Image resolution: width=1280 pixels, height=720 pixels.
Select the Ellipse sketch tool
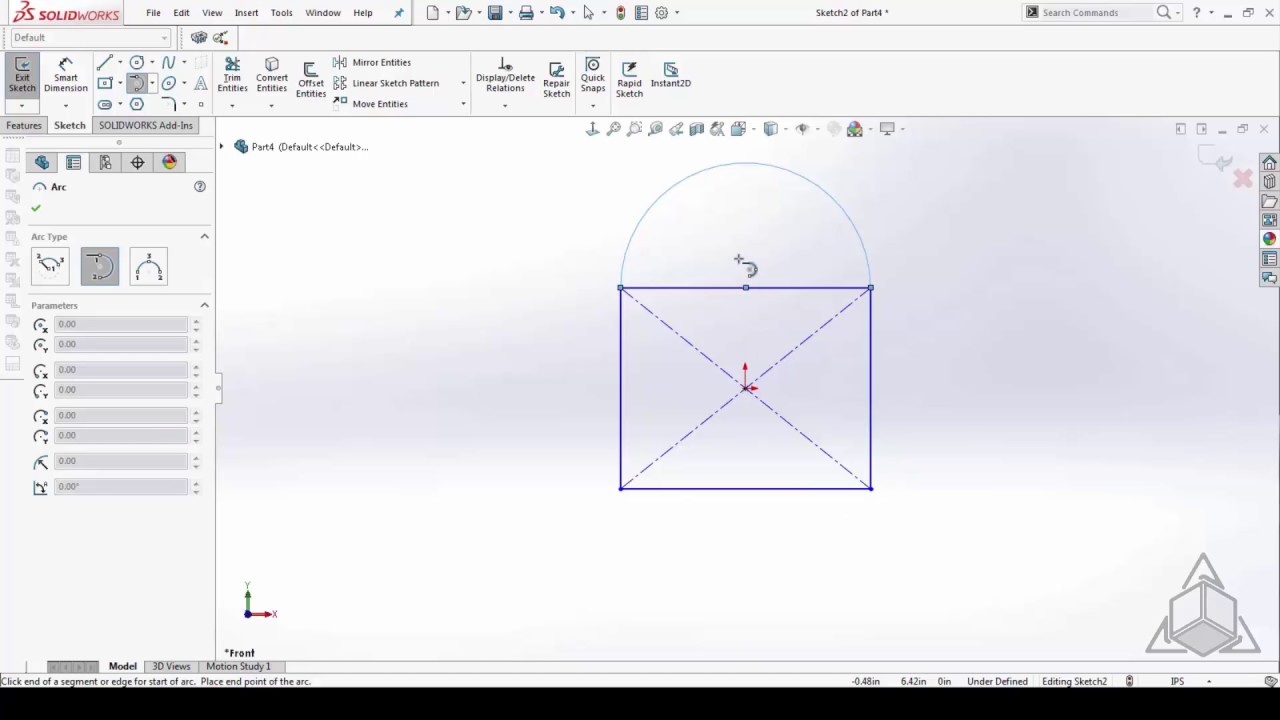tap(169, 83)
